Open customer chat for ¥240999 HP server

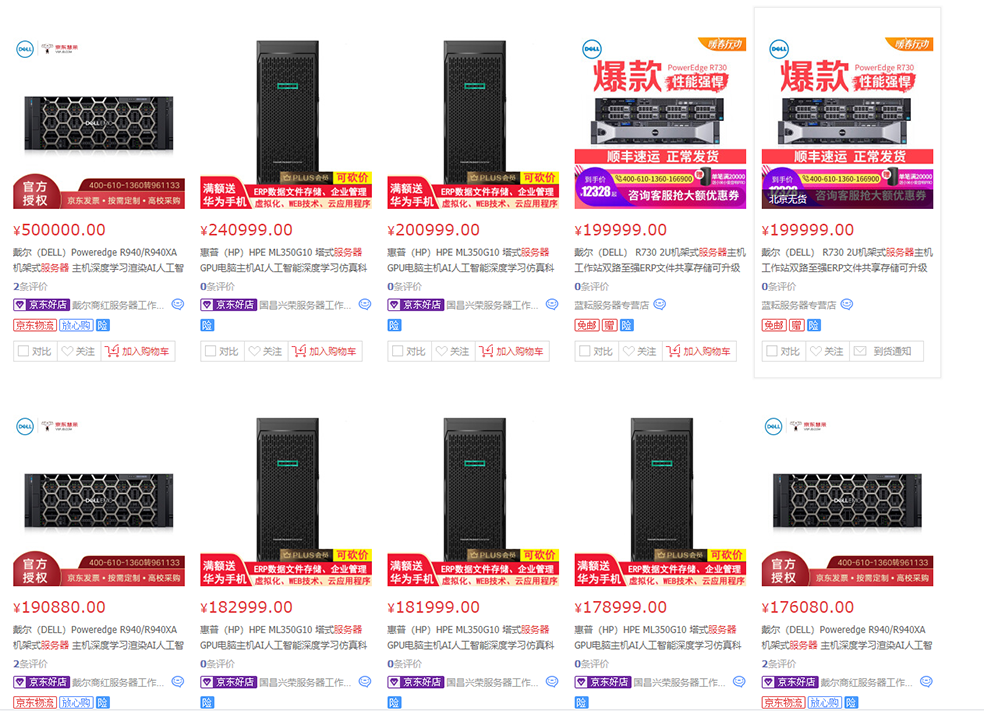tap(365, 305)
